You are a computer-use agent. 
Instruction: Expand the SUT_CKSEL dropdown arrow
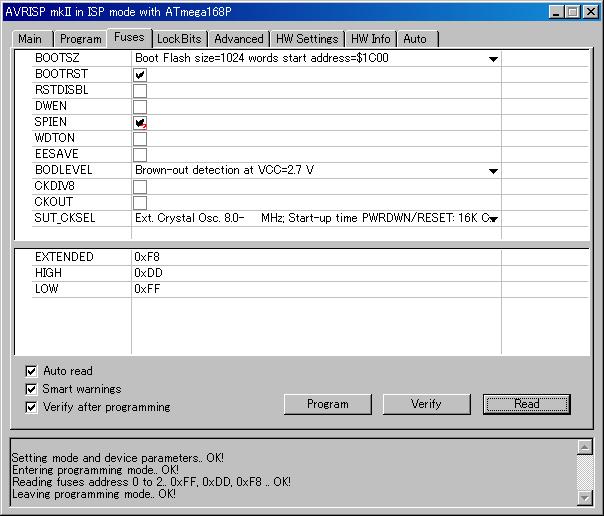(x=493, y=219)
